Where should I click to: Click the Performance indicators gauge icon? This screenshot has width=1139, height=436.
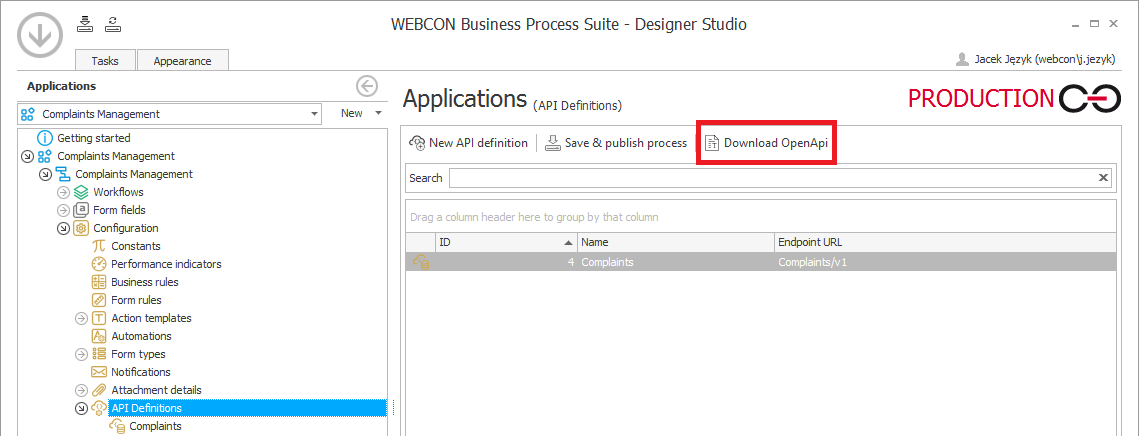click(100, 265)
